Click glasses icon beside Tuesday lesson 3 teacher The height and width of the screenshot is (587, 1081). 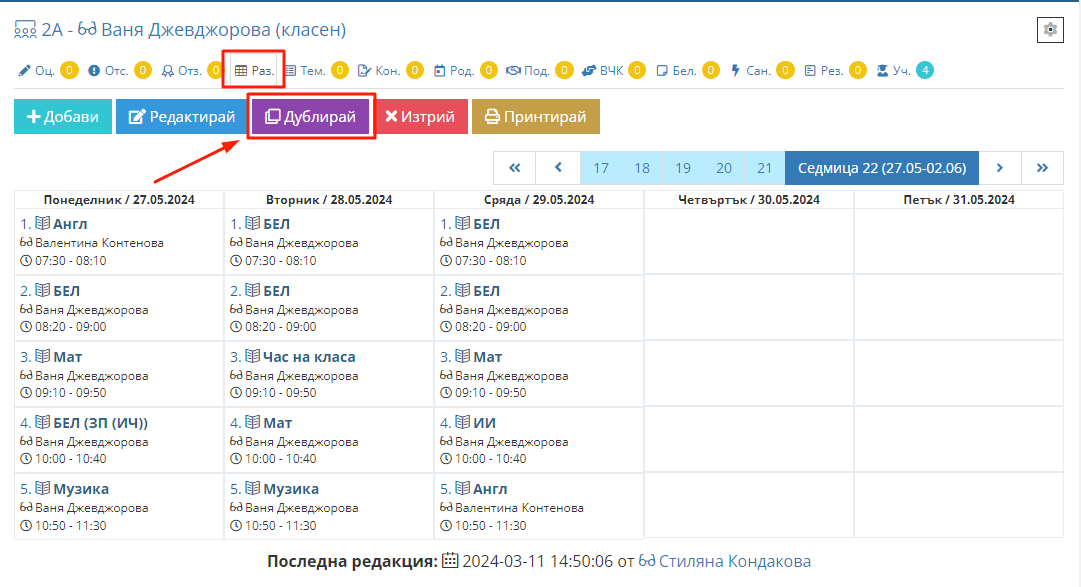(x=236, y=375)
